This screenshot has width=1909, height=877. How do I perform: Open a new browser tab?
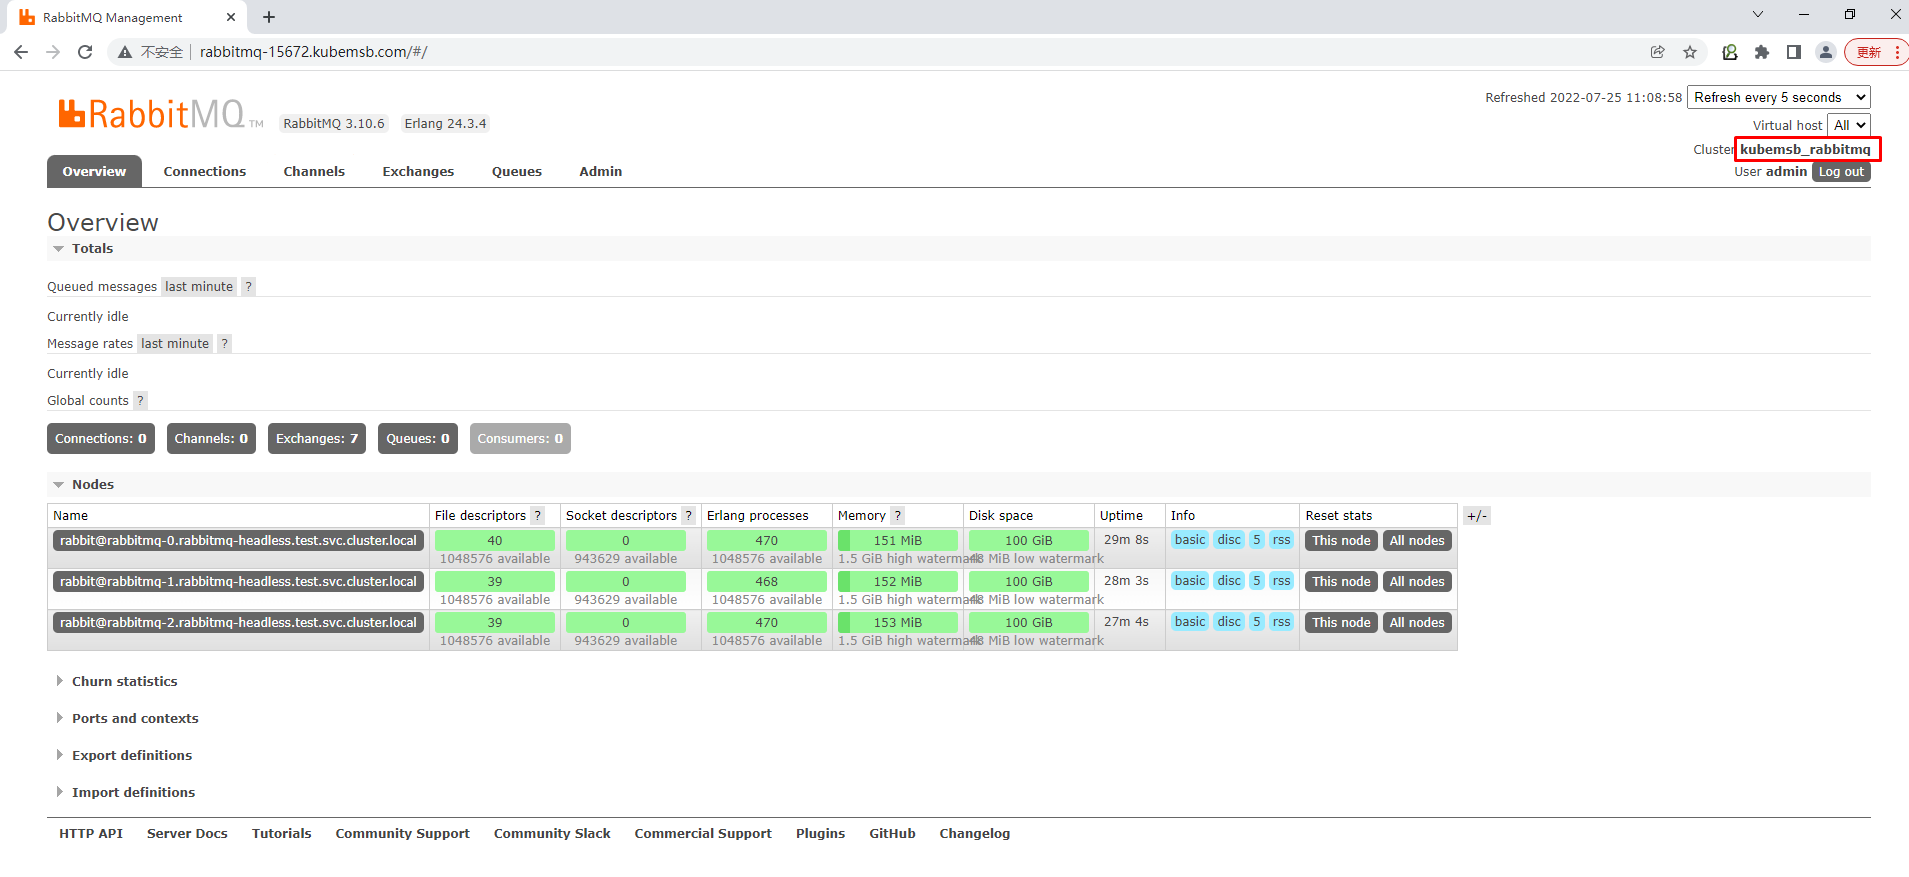pyautogui.click(x=269, y=17)
